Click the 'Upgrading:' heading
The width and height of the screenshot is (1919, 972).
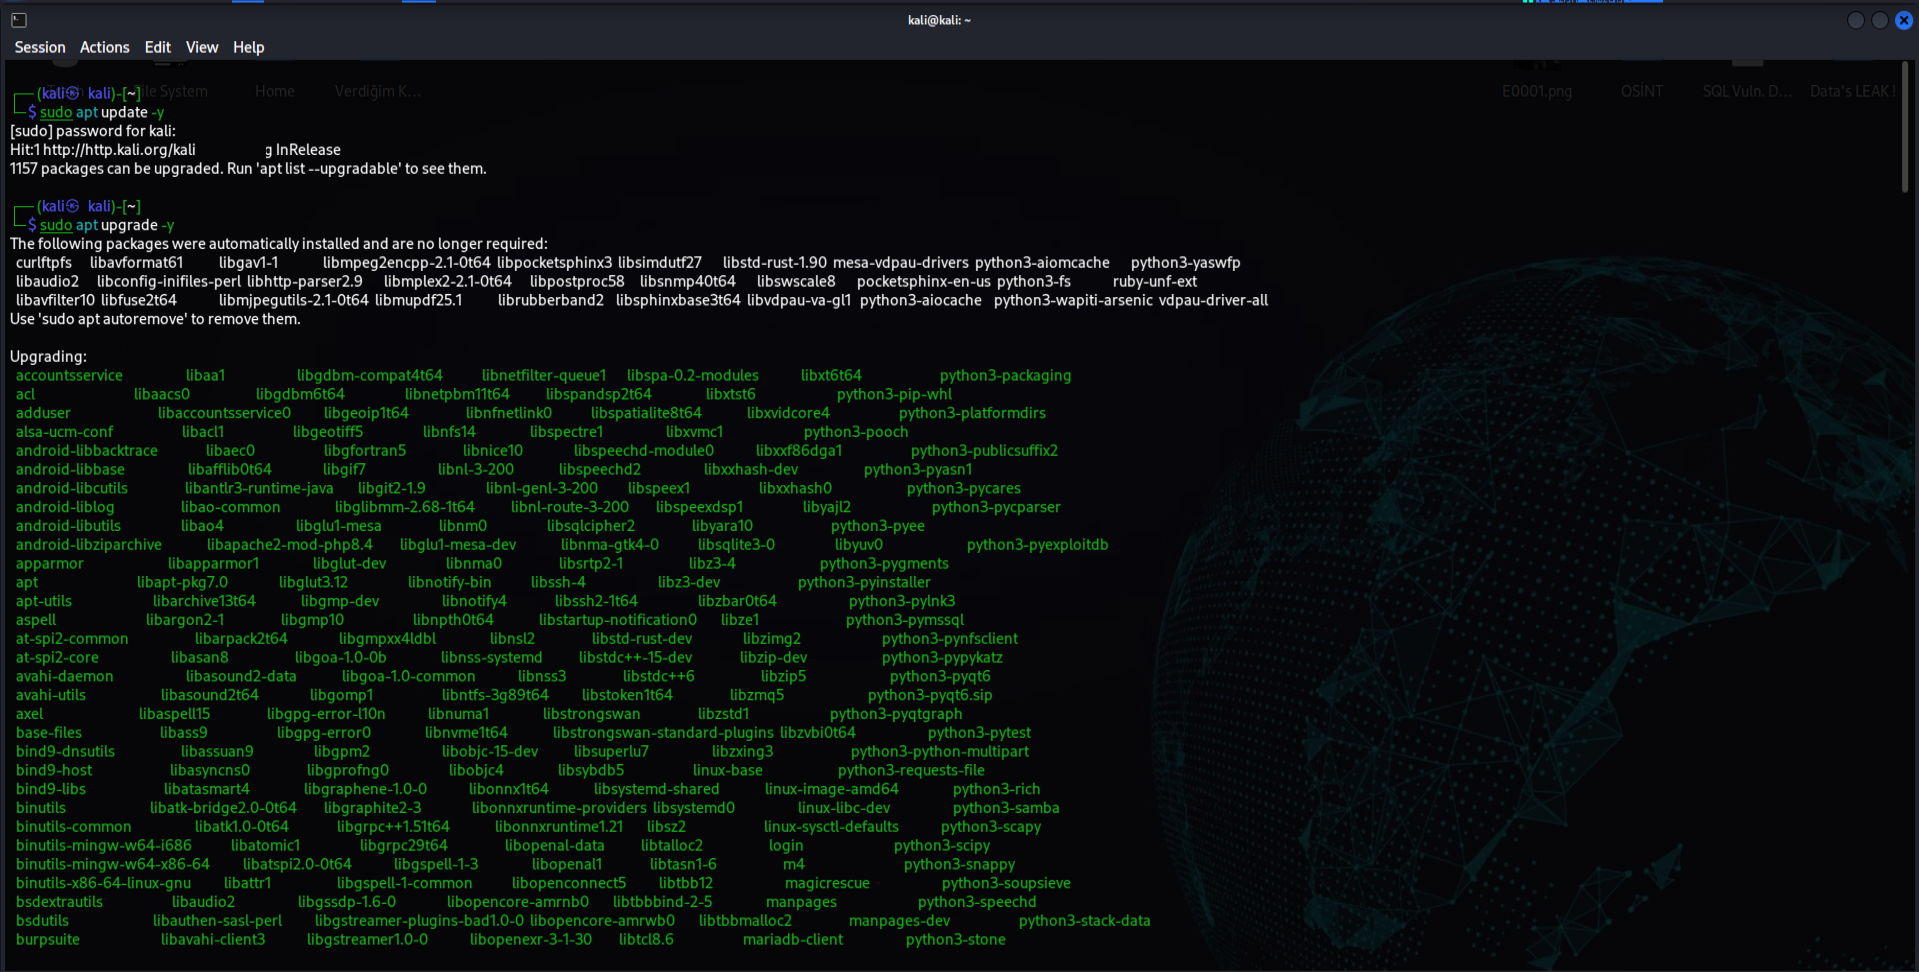click(x=48, y=356)
